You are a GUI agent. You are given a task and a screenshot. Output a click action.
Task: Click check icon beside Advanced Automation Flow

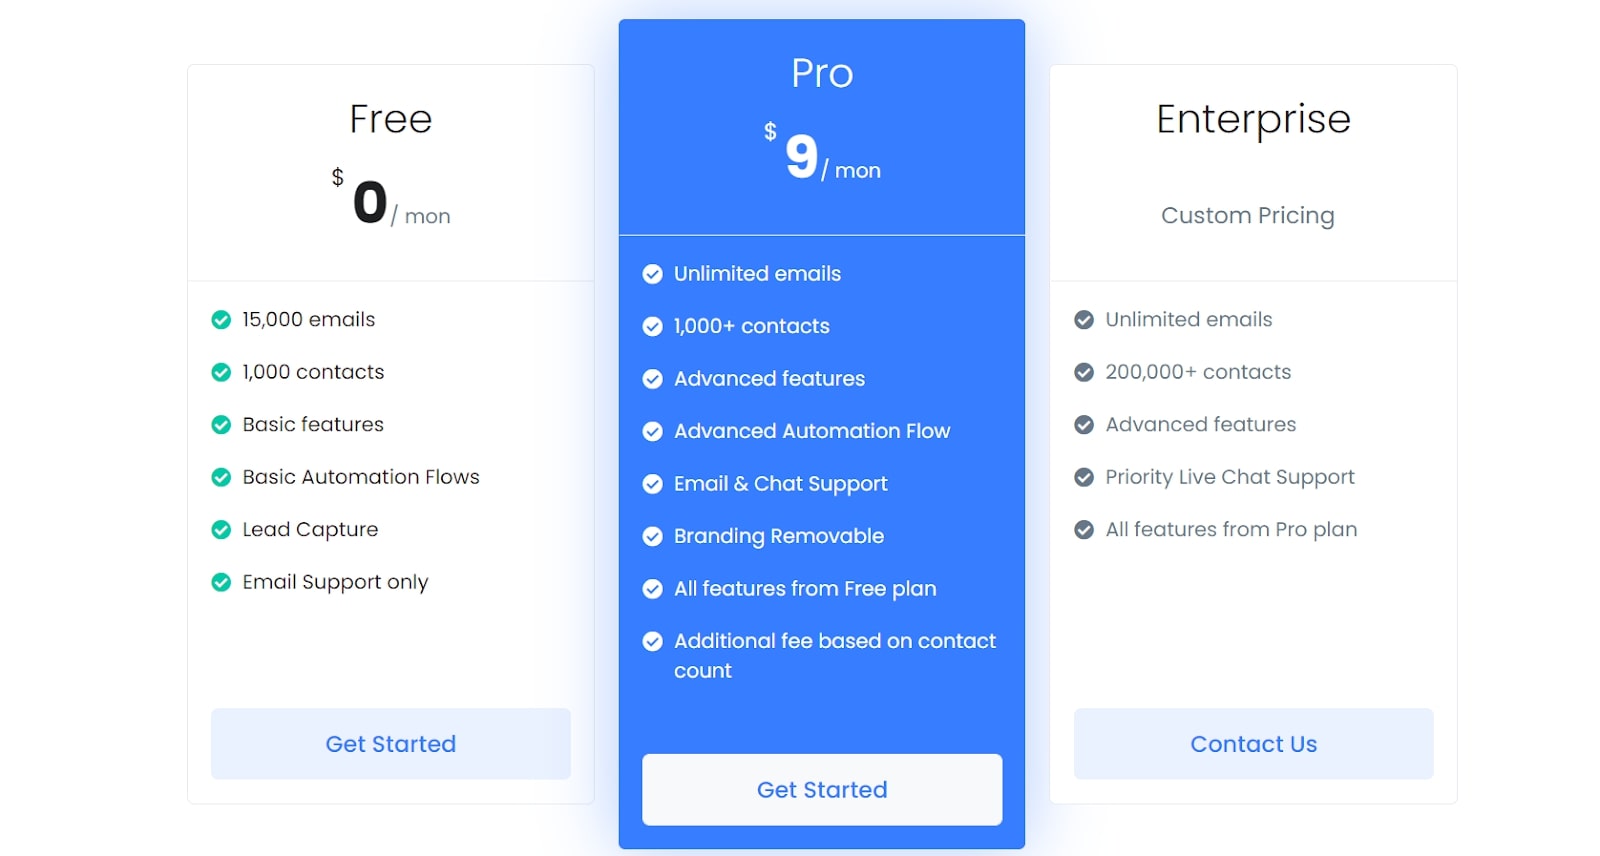pyautogui.click(x=652, y=432)
